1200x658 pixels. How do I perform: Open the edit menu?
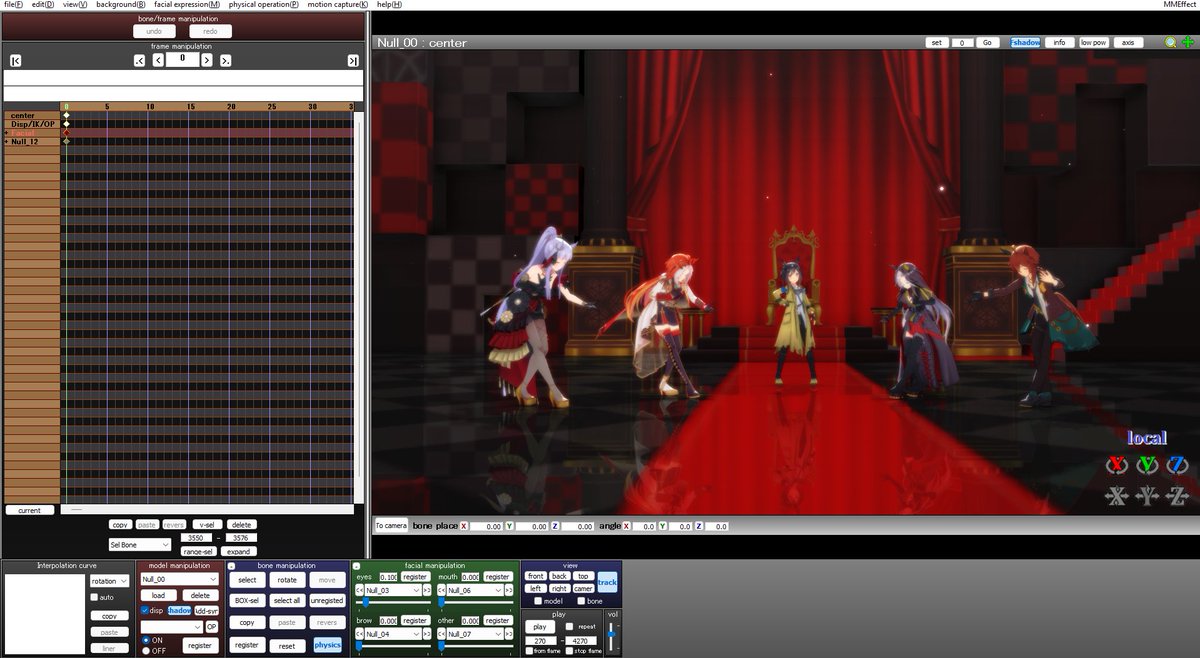[42, 5]
